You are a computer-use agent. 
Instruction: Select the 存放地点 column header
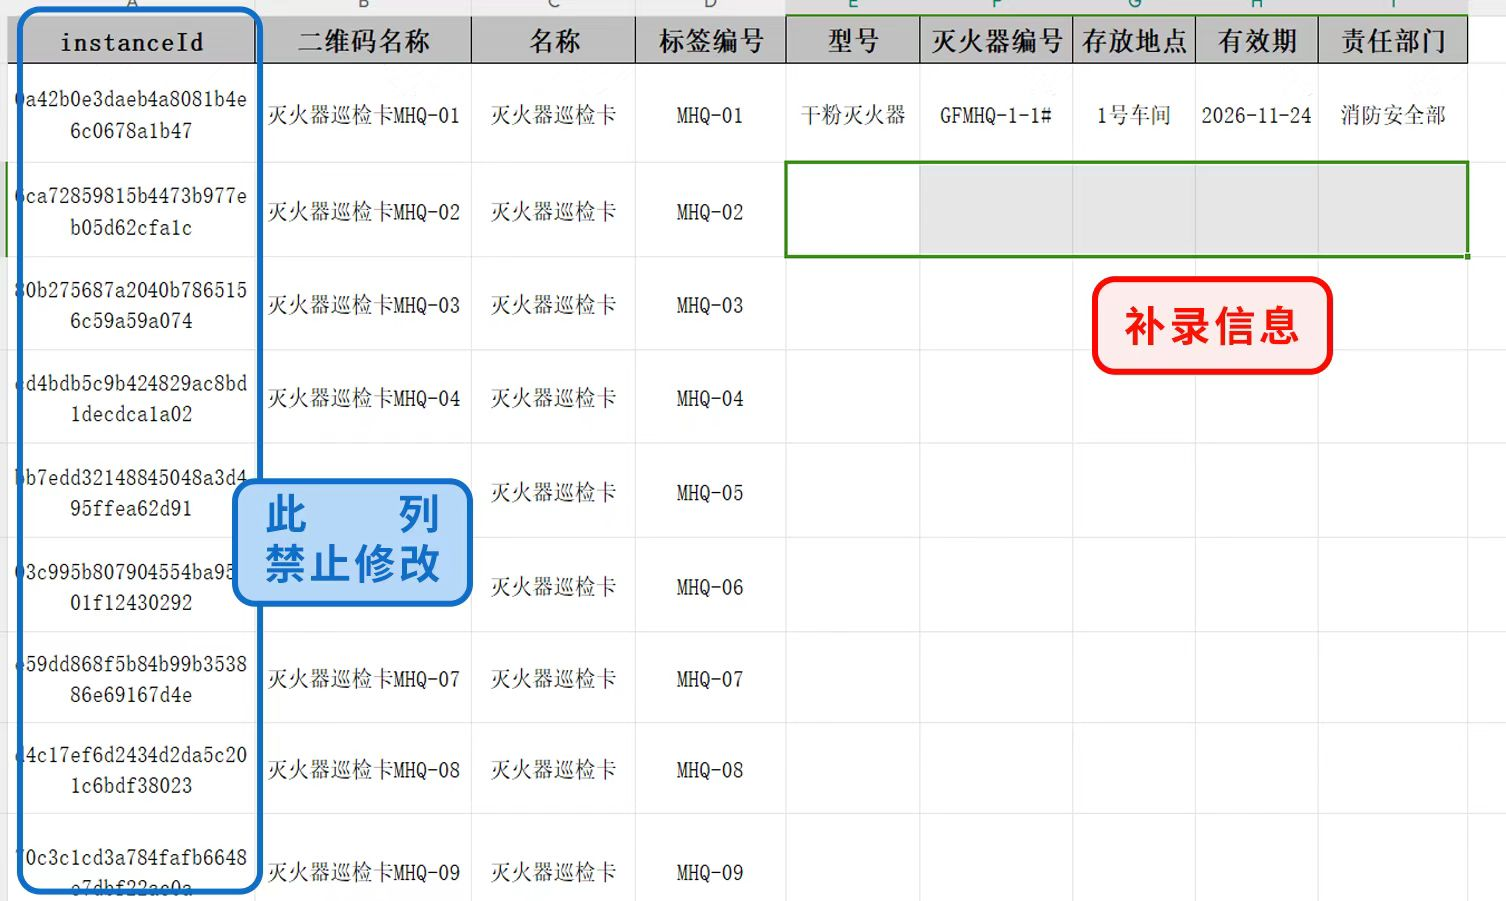(1133, 40)
